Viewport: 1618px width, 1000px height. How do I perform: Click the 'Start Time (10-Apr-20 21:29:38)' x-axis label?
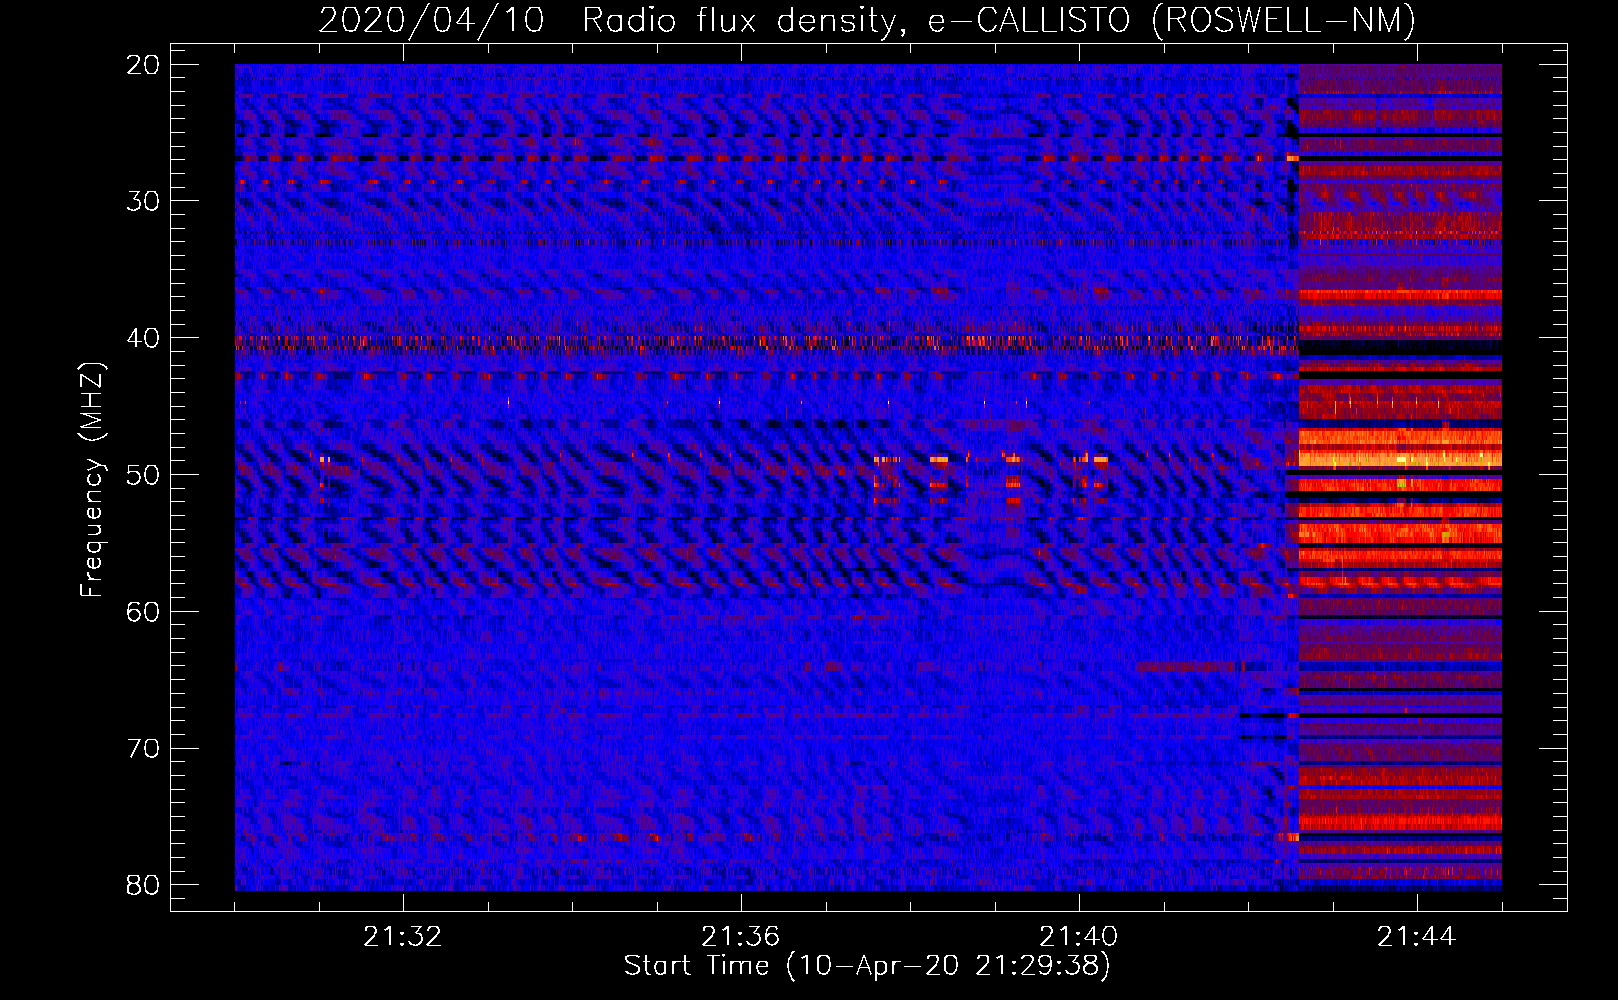pyautogui.click(x=867, y=966)
